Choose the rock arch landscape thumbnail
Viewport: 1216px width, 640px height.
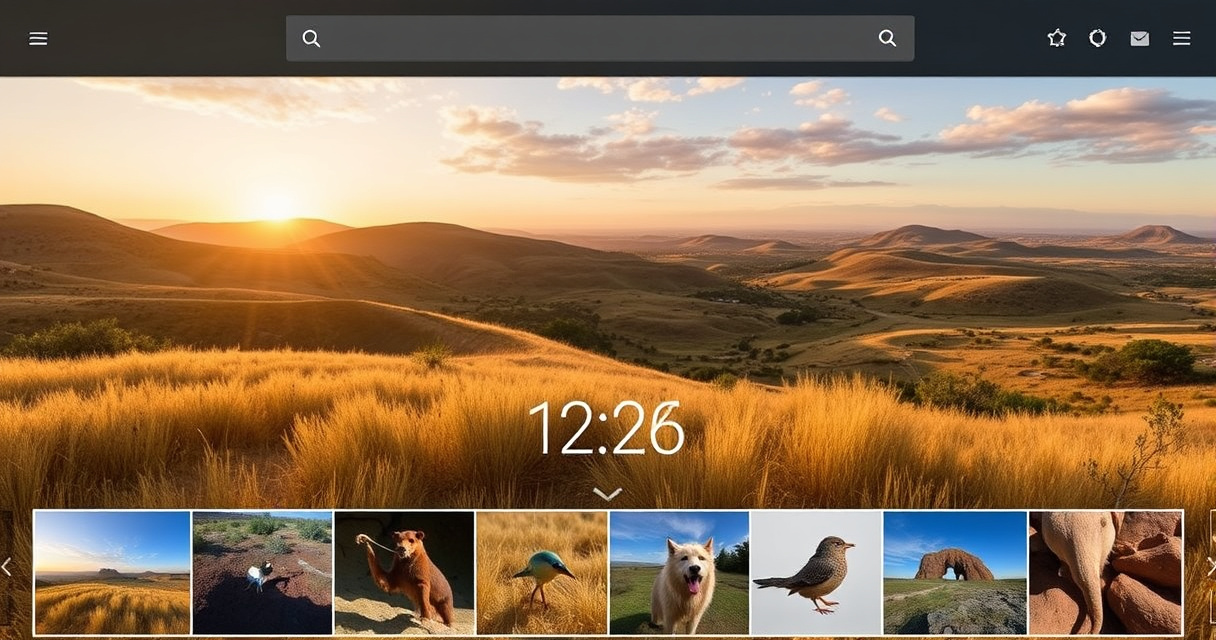coord(954,572)
